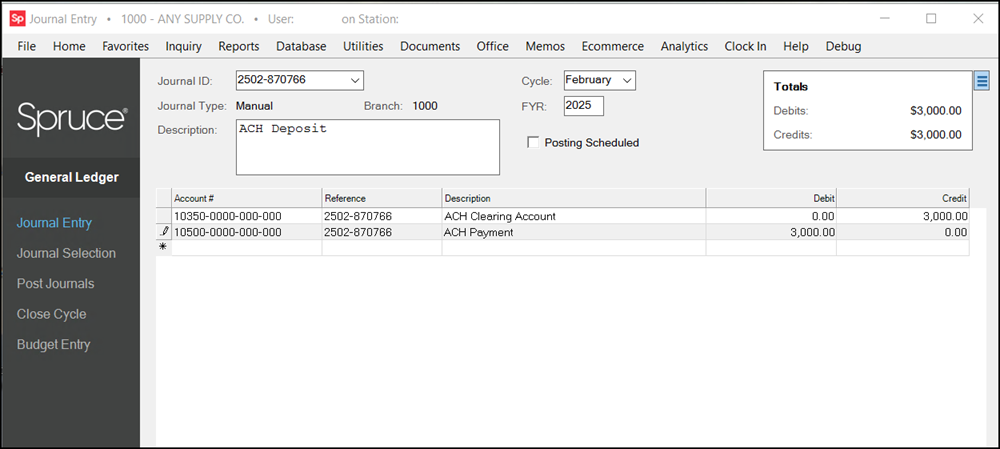Screen dimensions: 1000x449
Task: Click the FYR field containing 2025
Action: coord(583,106)
